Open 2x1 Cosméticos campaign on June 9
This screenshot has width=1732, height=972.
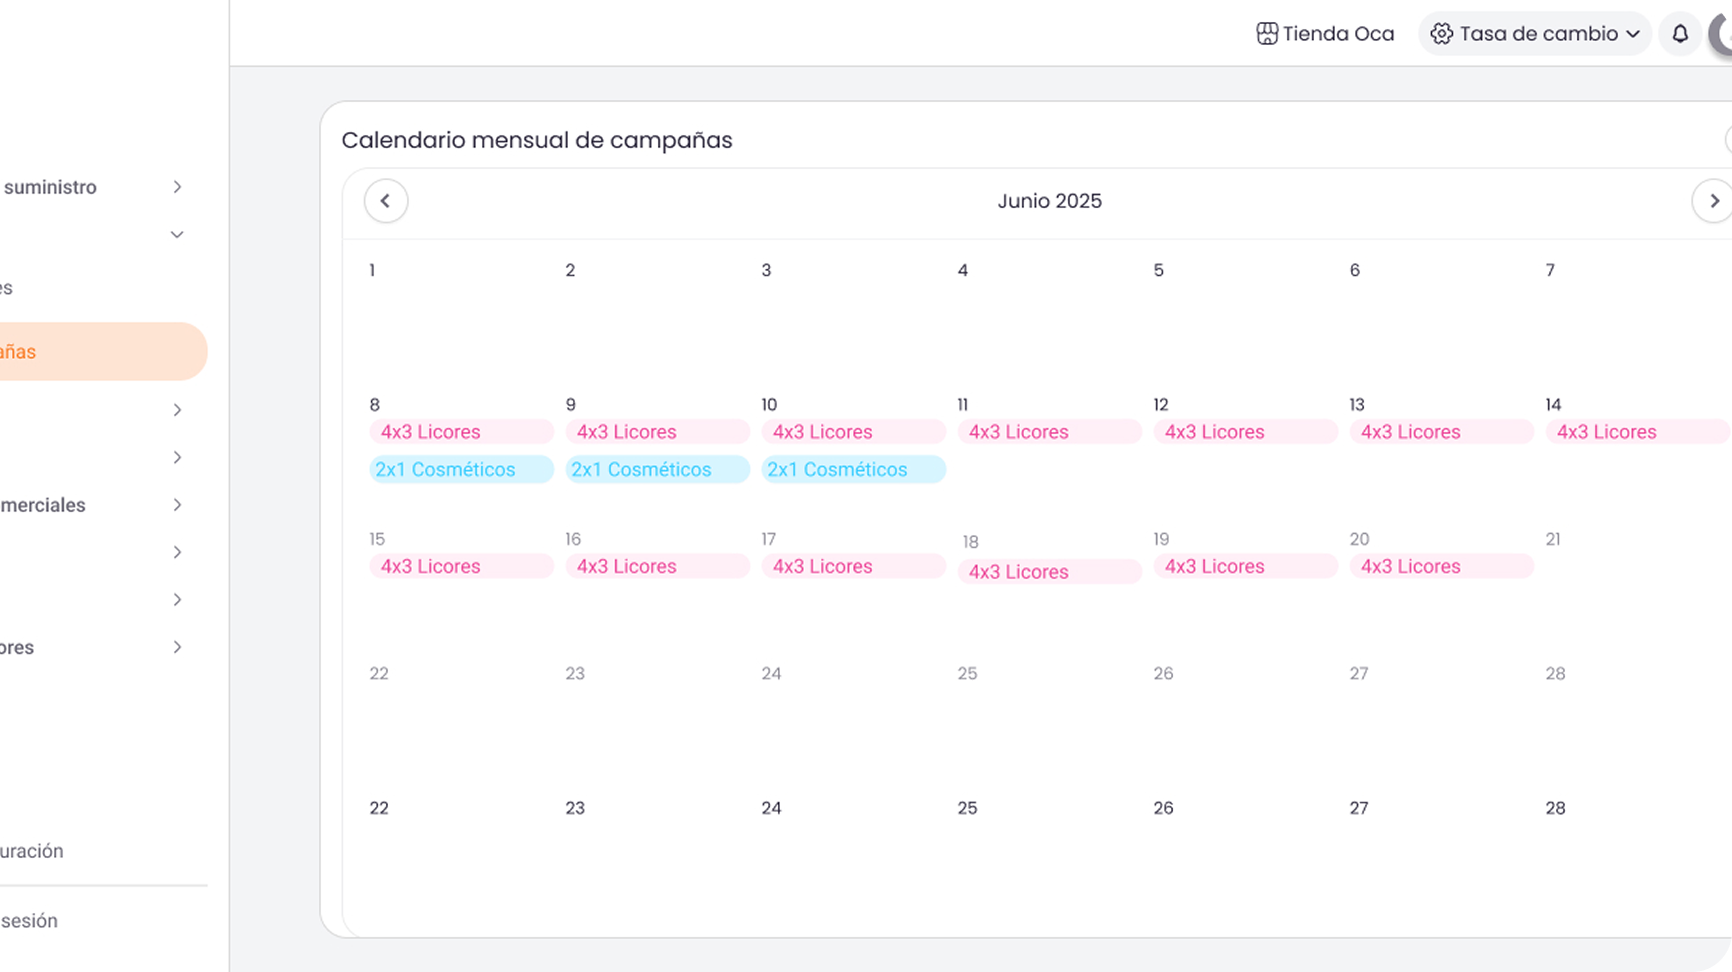(657, 470)
